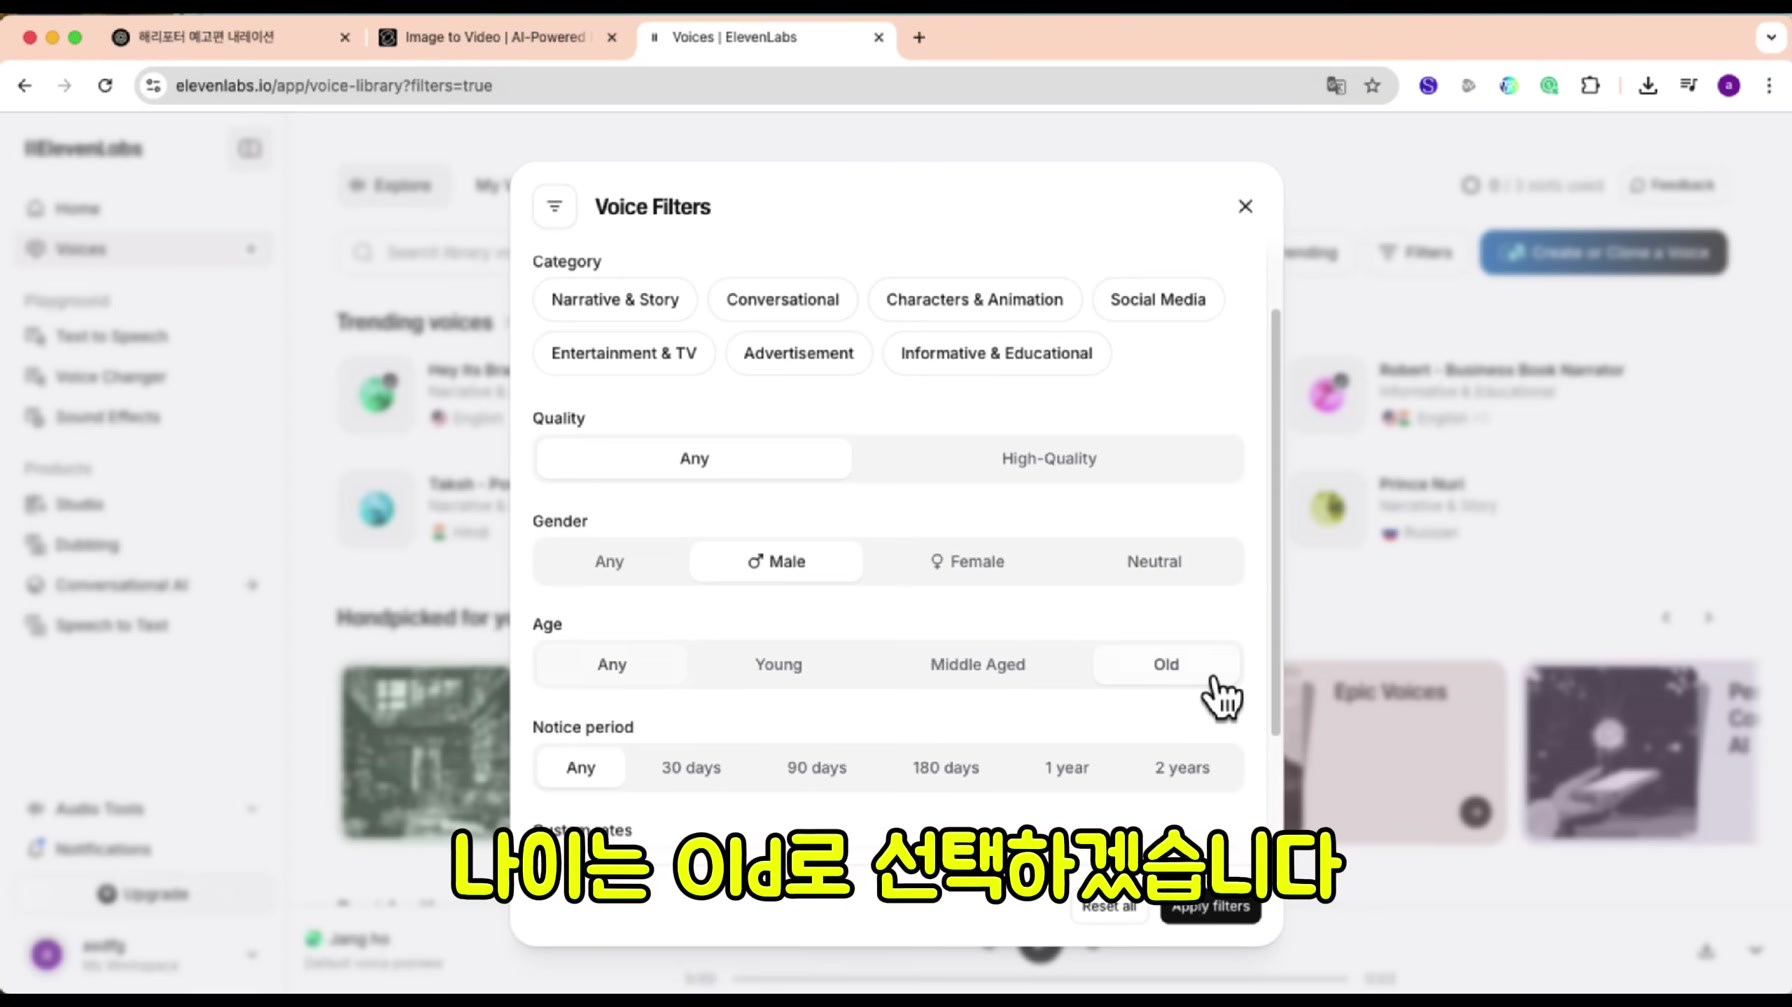Click Create or Clone a Voice button
Screen dimensions: 1792x1007
[1603, 252]
